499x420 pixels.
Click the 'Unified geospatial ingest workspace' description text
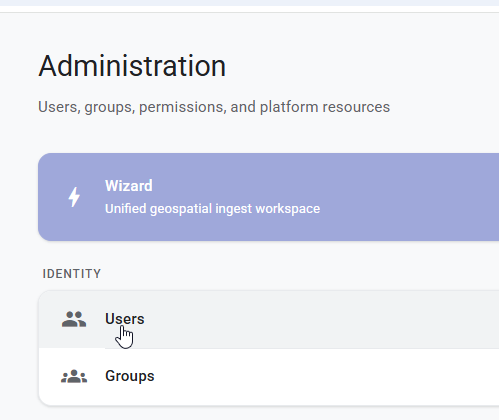[212, 209]
